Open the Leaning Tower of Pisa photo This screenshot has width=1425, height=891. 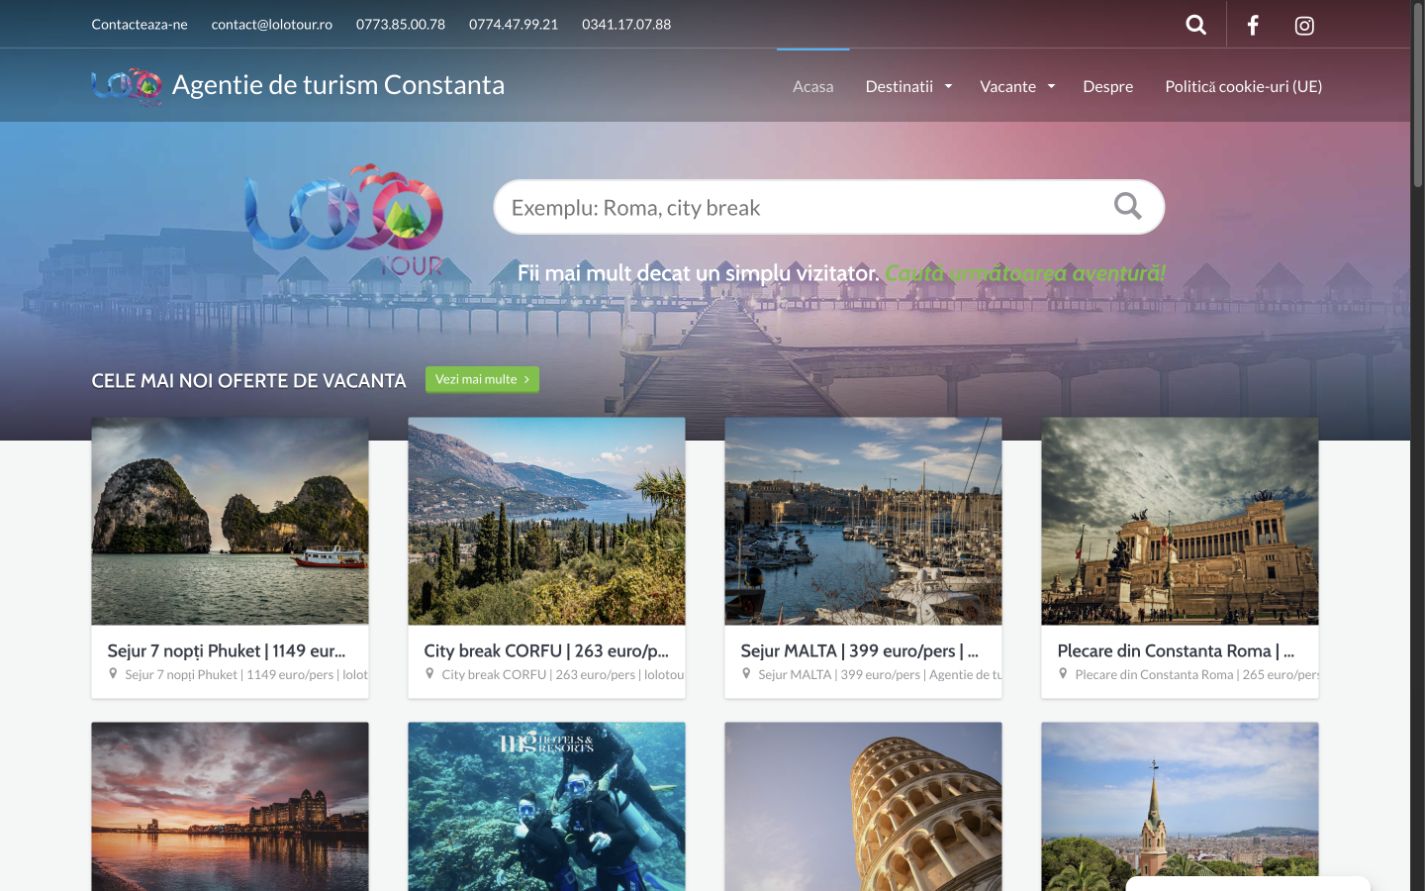(863, 806)
